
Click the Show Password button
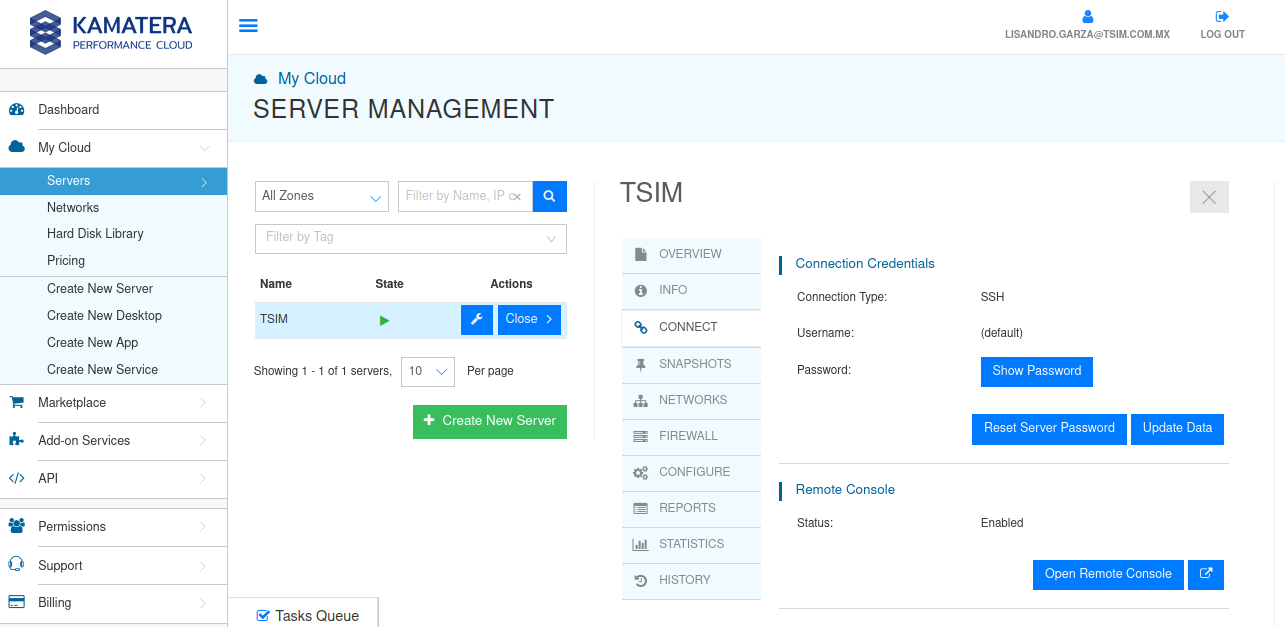click(1036, 371)
